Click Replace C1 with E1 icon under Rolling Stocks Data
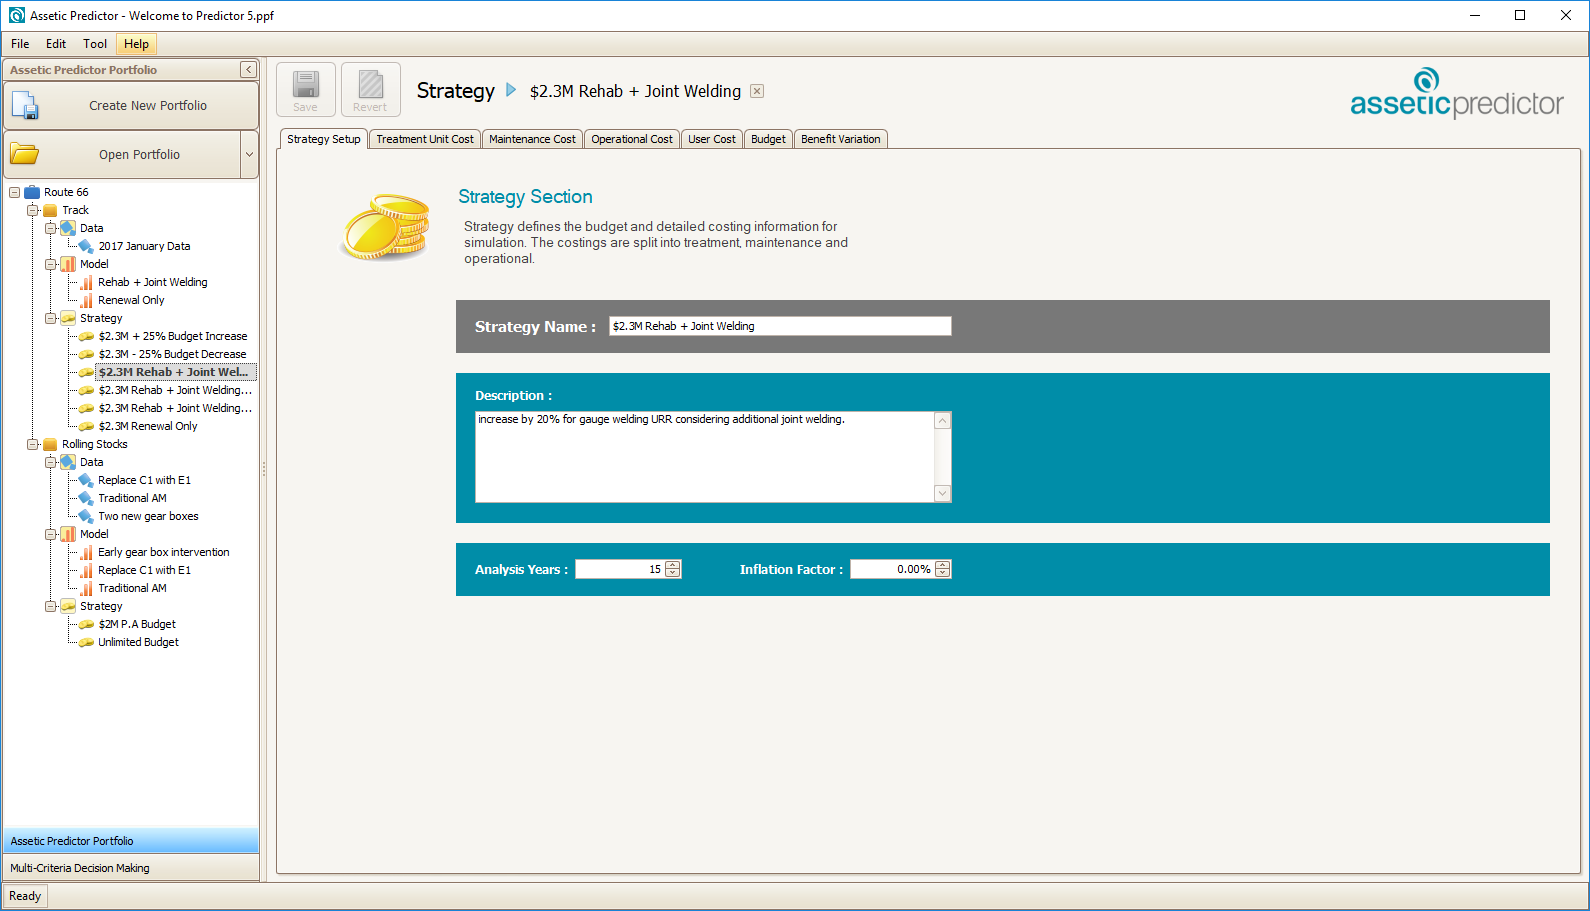The width and height of the screenshot is (1590, 911). 86,480
